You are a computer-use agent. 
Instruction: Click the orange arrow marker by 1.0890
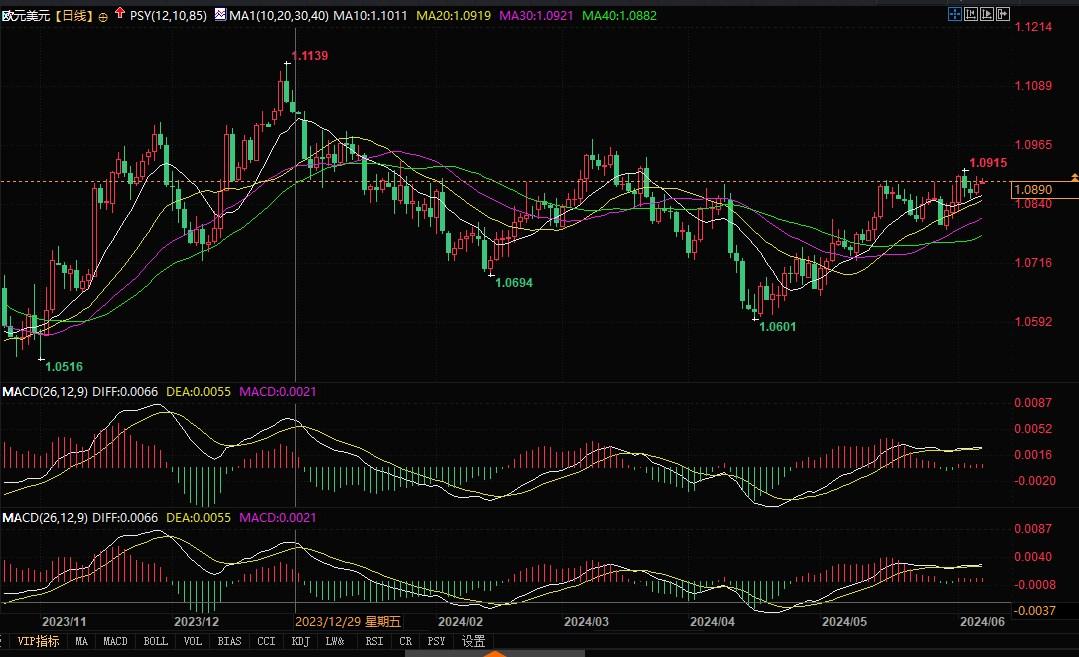(1074, 177)
